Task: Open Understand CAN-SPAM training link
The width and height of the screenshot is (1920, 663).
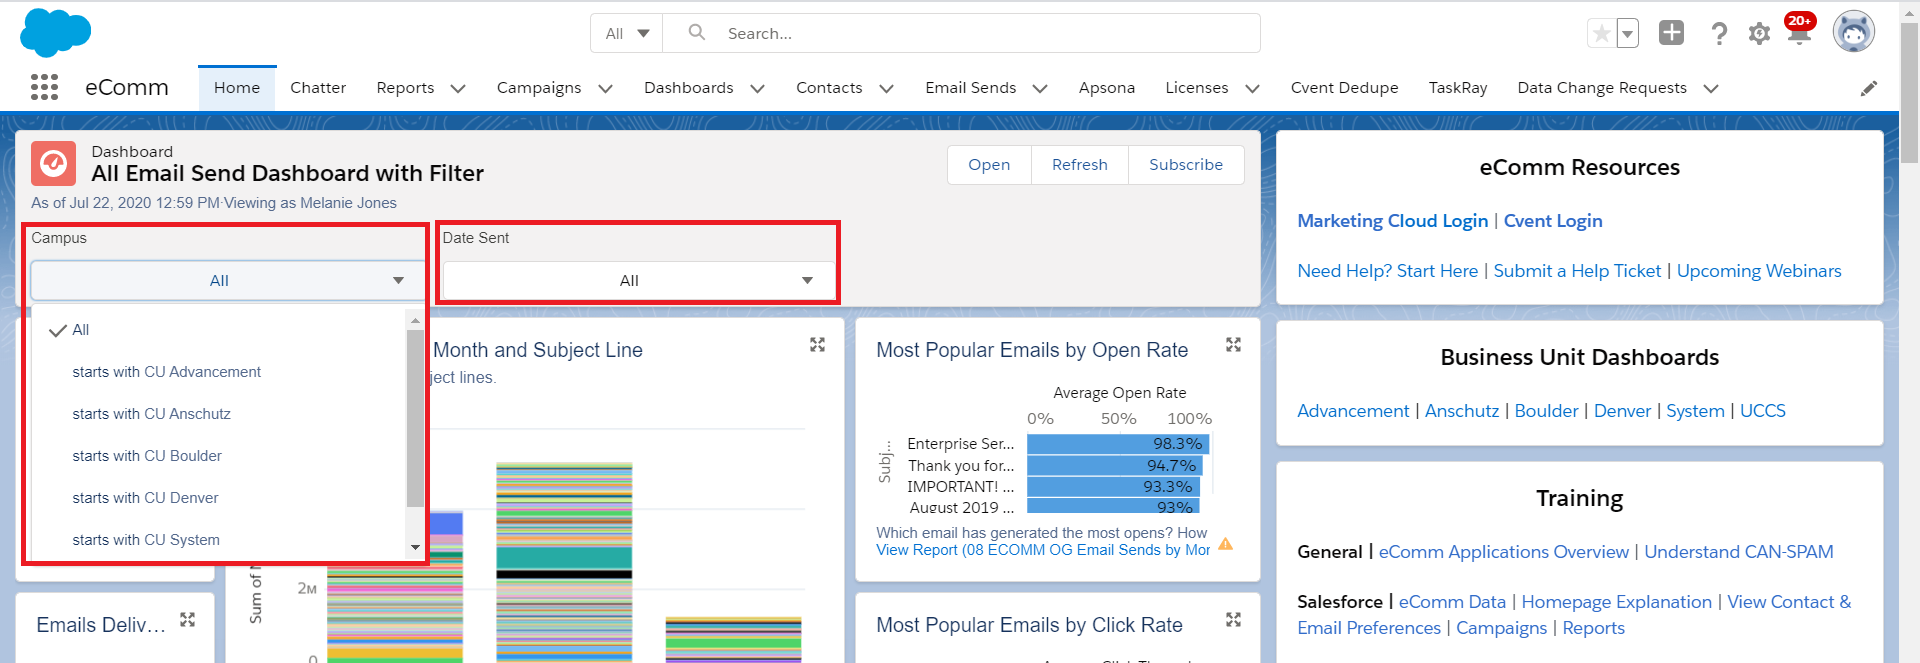Action: pyautogui.click(x=1739, y=552)
